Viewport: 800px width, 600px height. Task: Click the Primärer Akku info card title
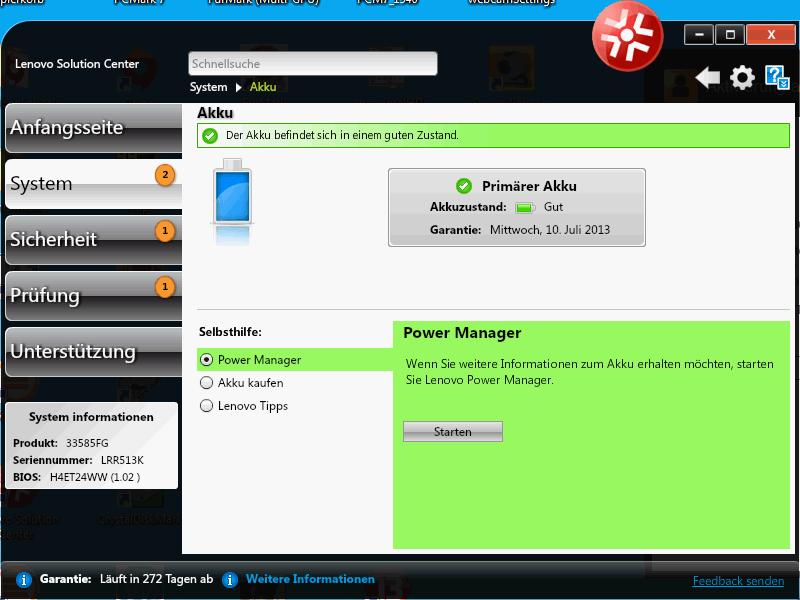click(529, 186)
